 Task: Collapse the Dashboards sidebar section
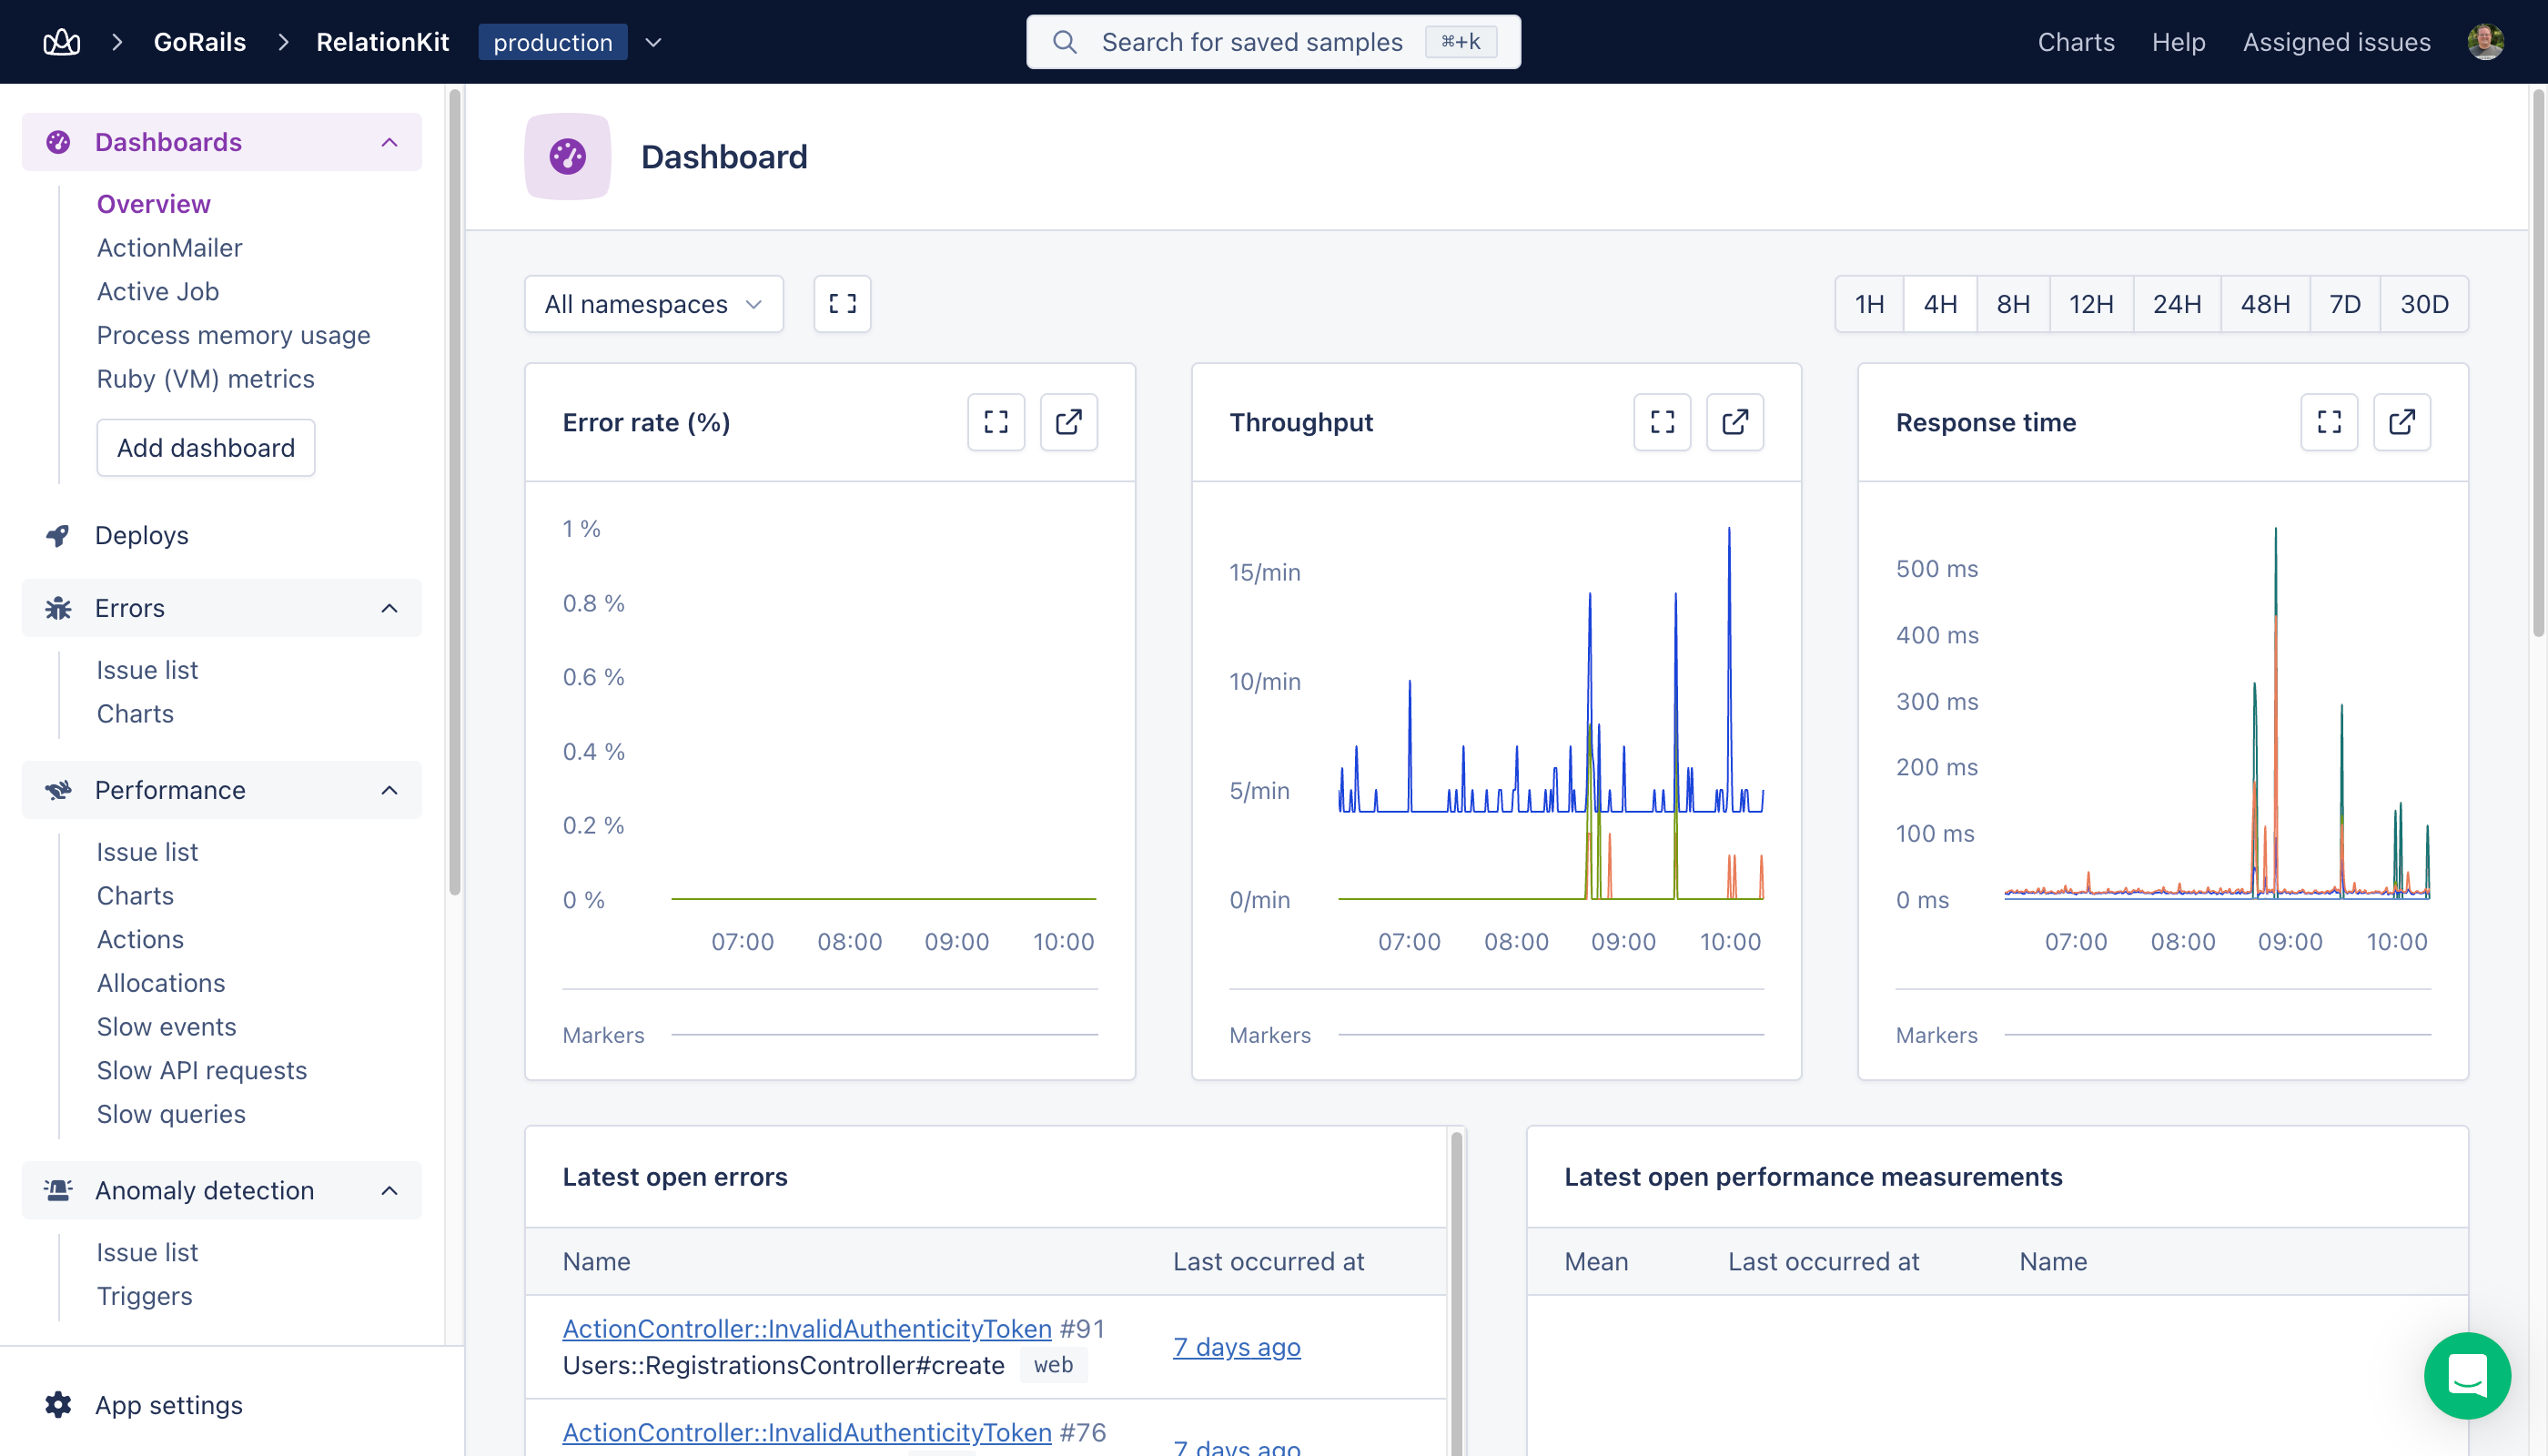[389, 142]
